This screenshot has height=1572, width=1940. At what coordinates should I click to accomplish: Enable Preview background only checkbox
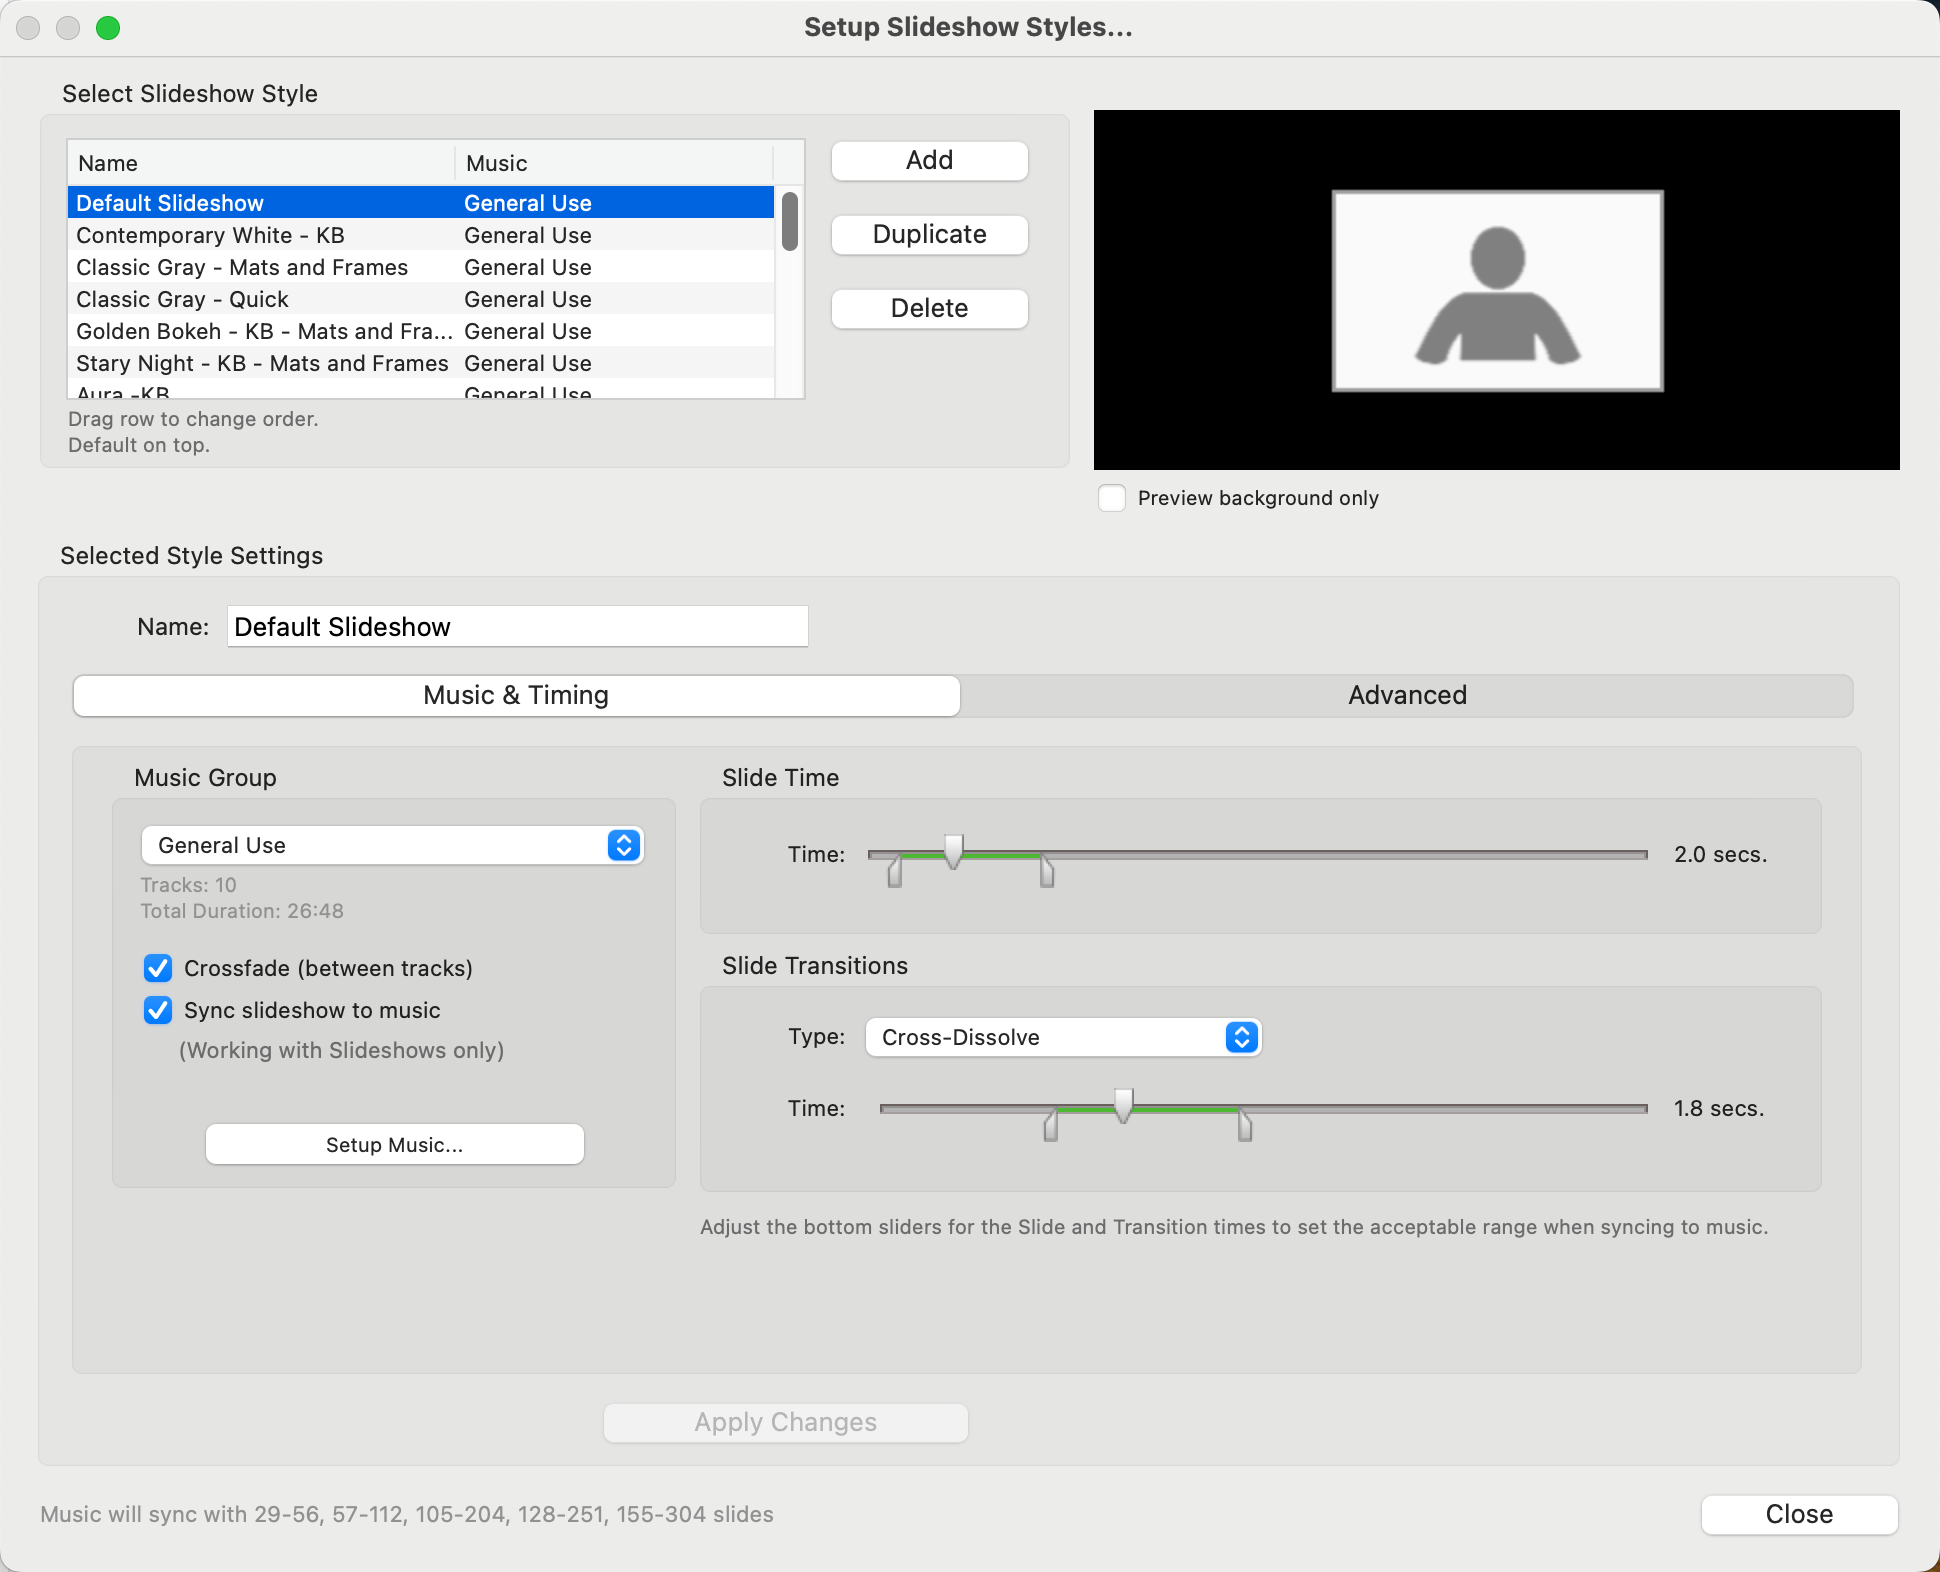(x=1112, y=498)
